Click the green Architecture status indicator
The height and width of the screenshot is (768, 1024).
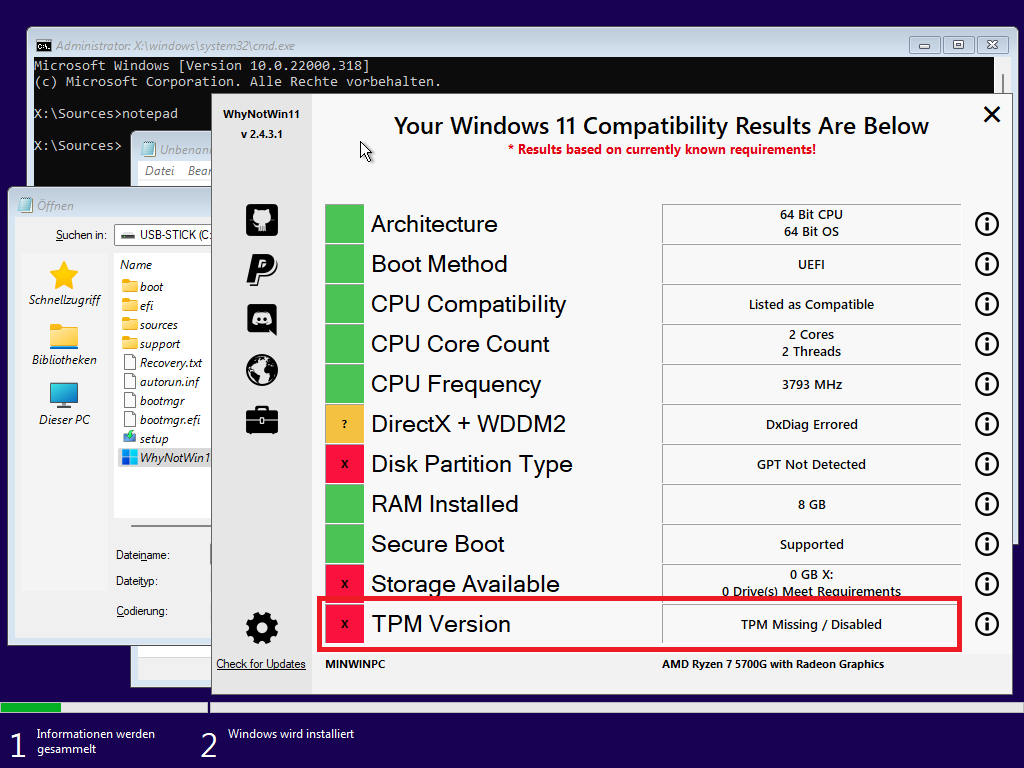tap(344, 224)
